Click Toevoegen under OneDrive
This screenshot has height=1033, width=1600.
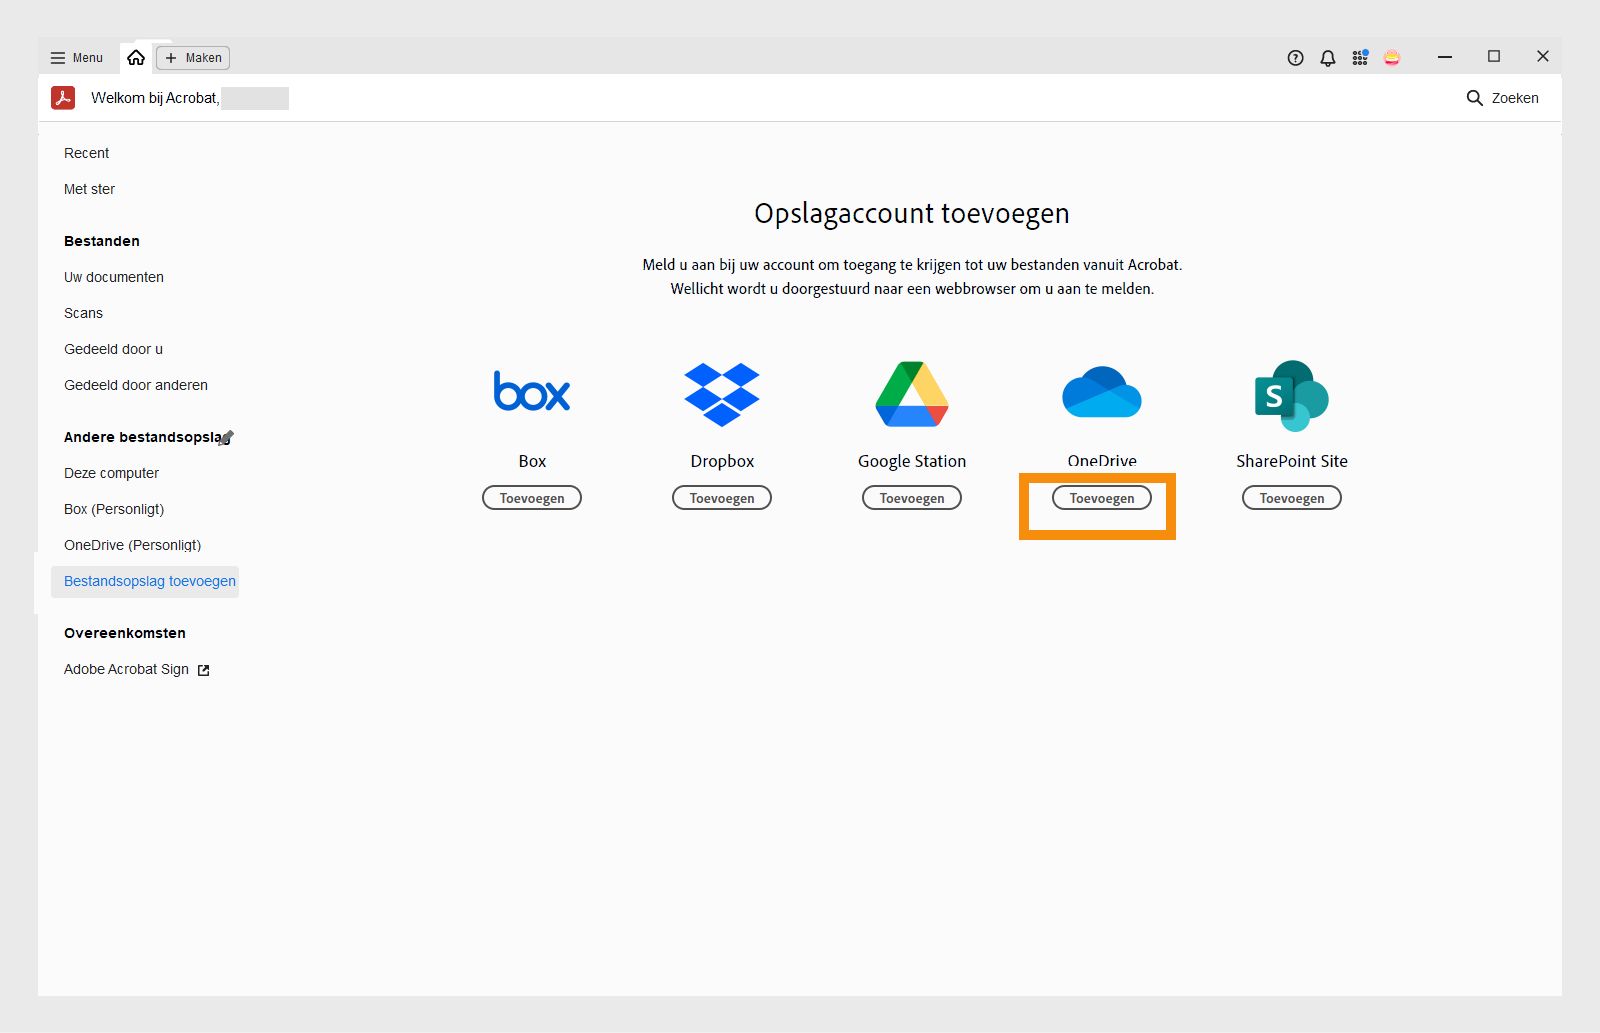[1101, 497]
